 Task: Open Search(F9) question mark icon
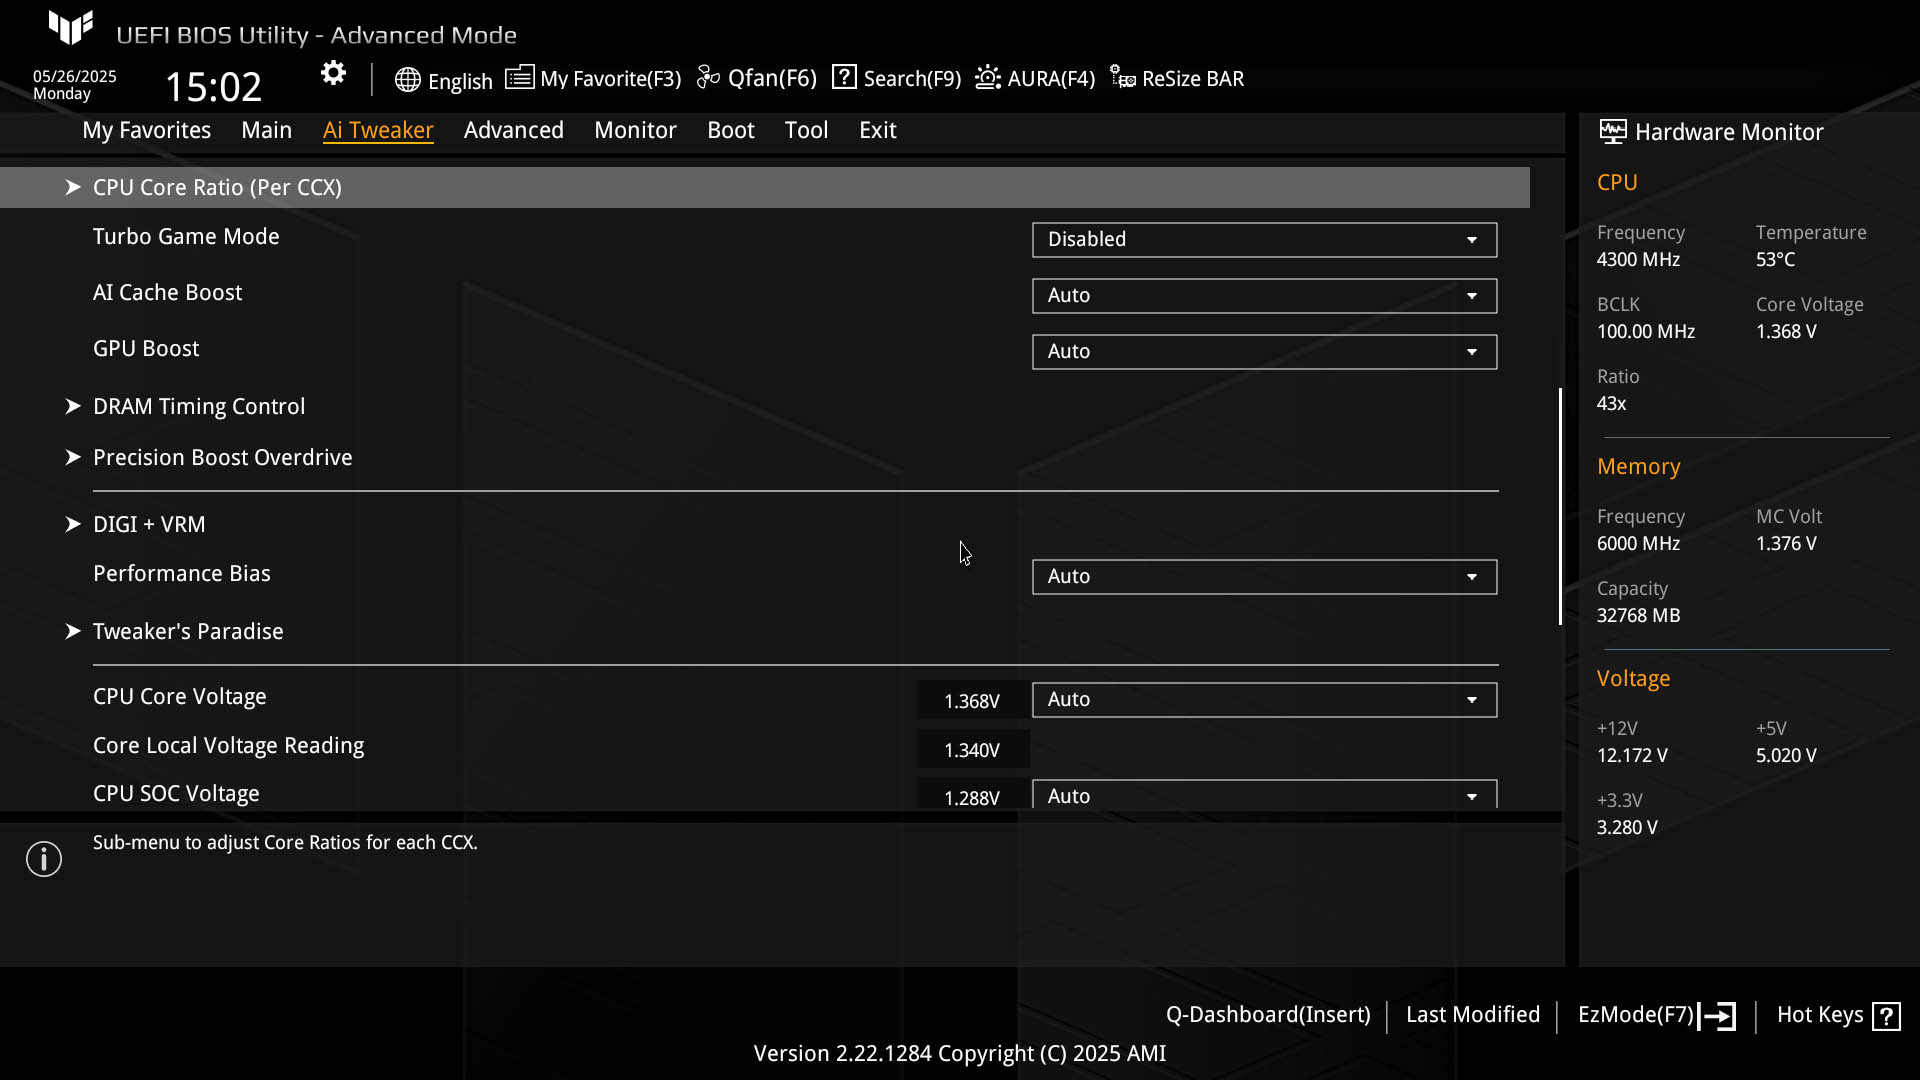[x=844, y=77]
